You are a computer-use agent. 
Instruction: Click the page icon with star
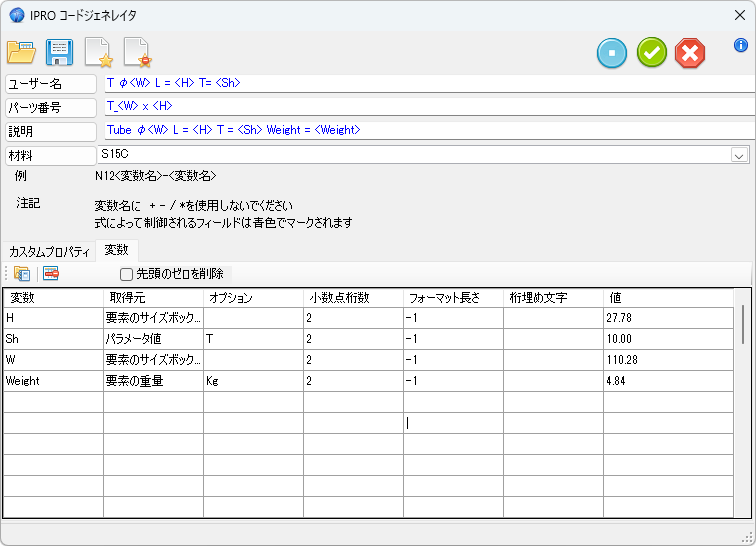point(99,53)
